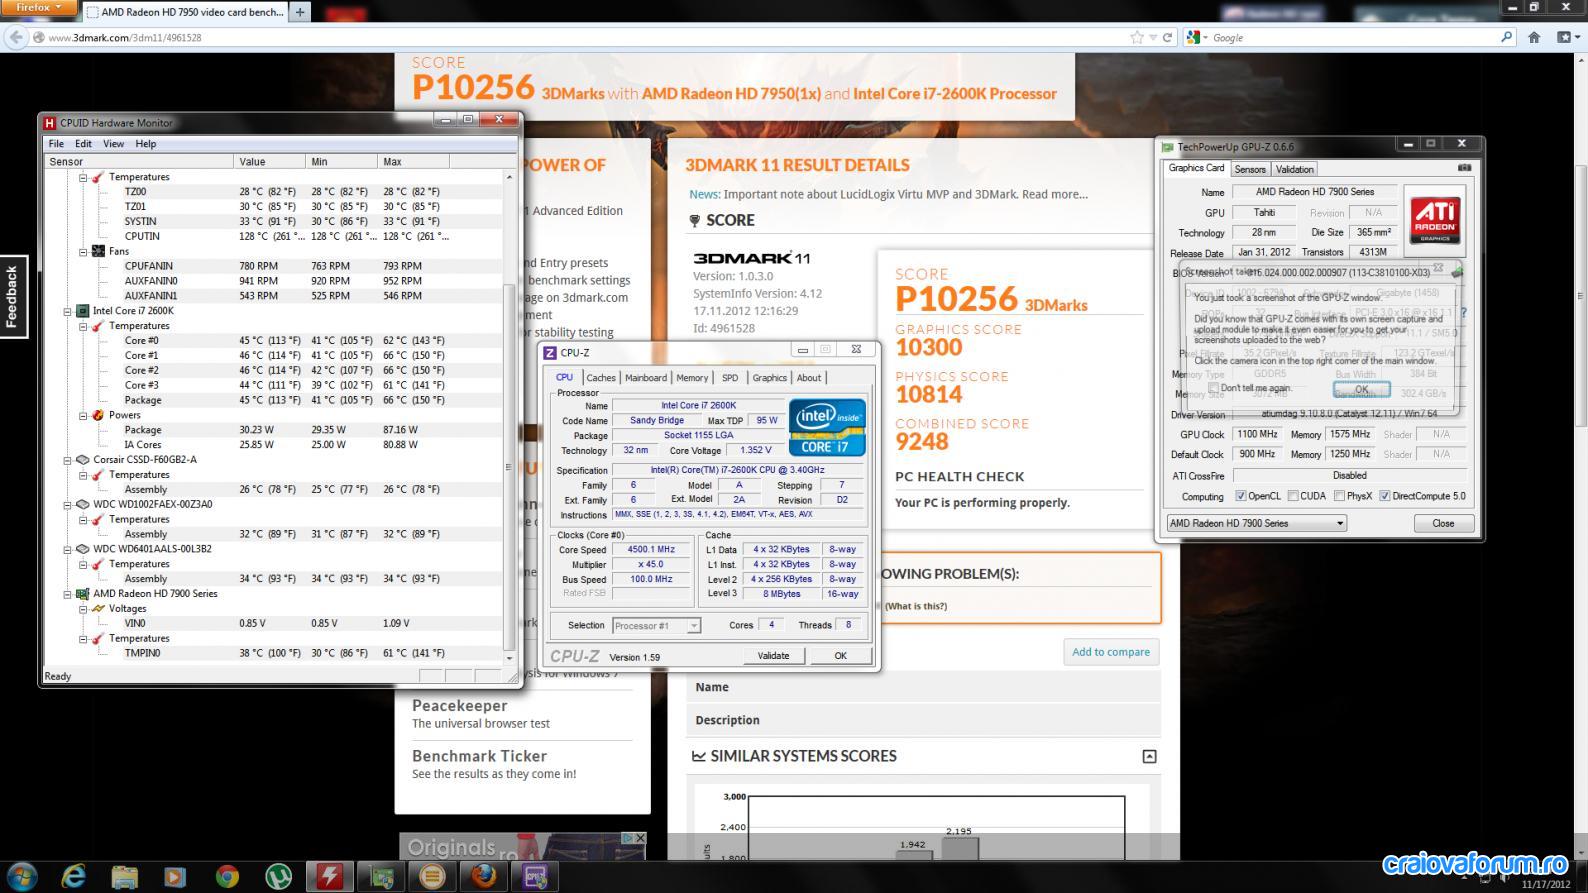Image resolution: width=1588 pixels, height=893 pixels.
Task: Open the Benchmark Ticker link
Action: click(479, 756)
